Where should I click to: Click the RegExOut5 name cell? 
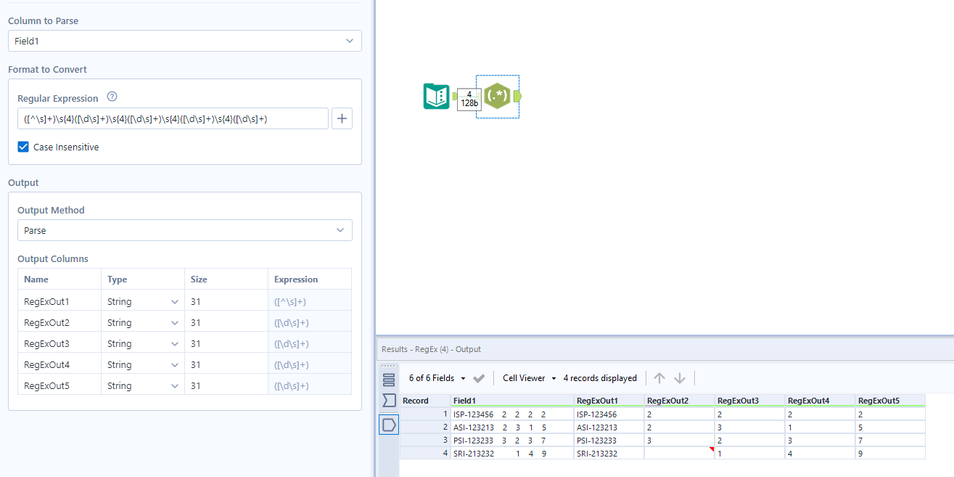(x=60, y=386)
